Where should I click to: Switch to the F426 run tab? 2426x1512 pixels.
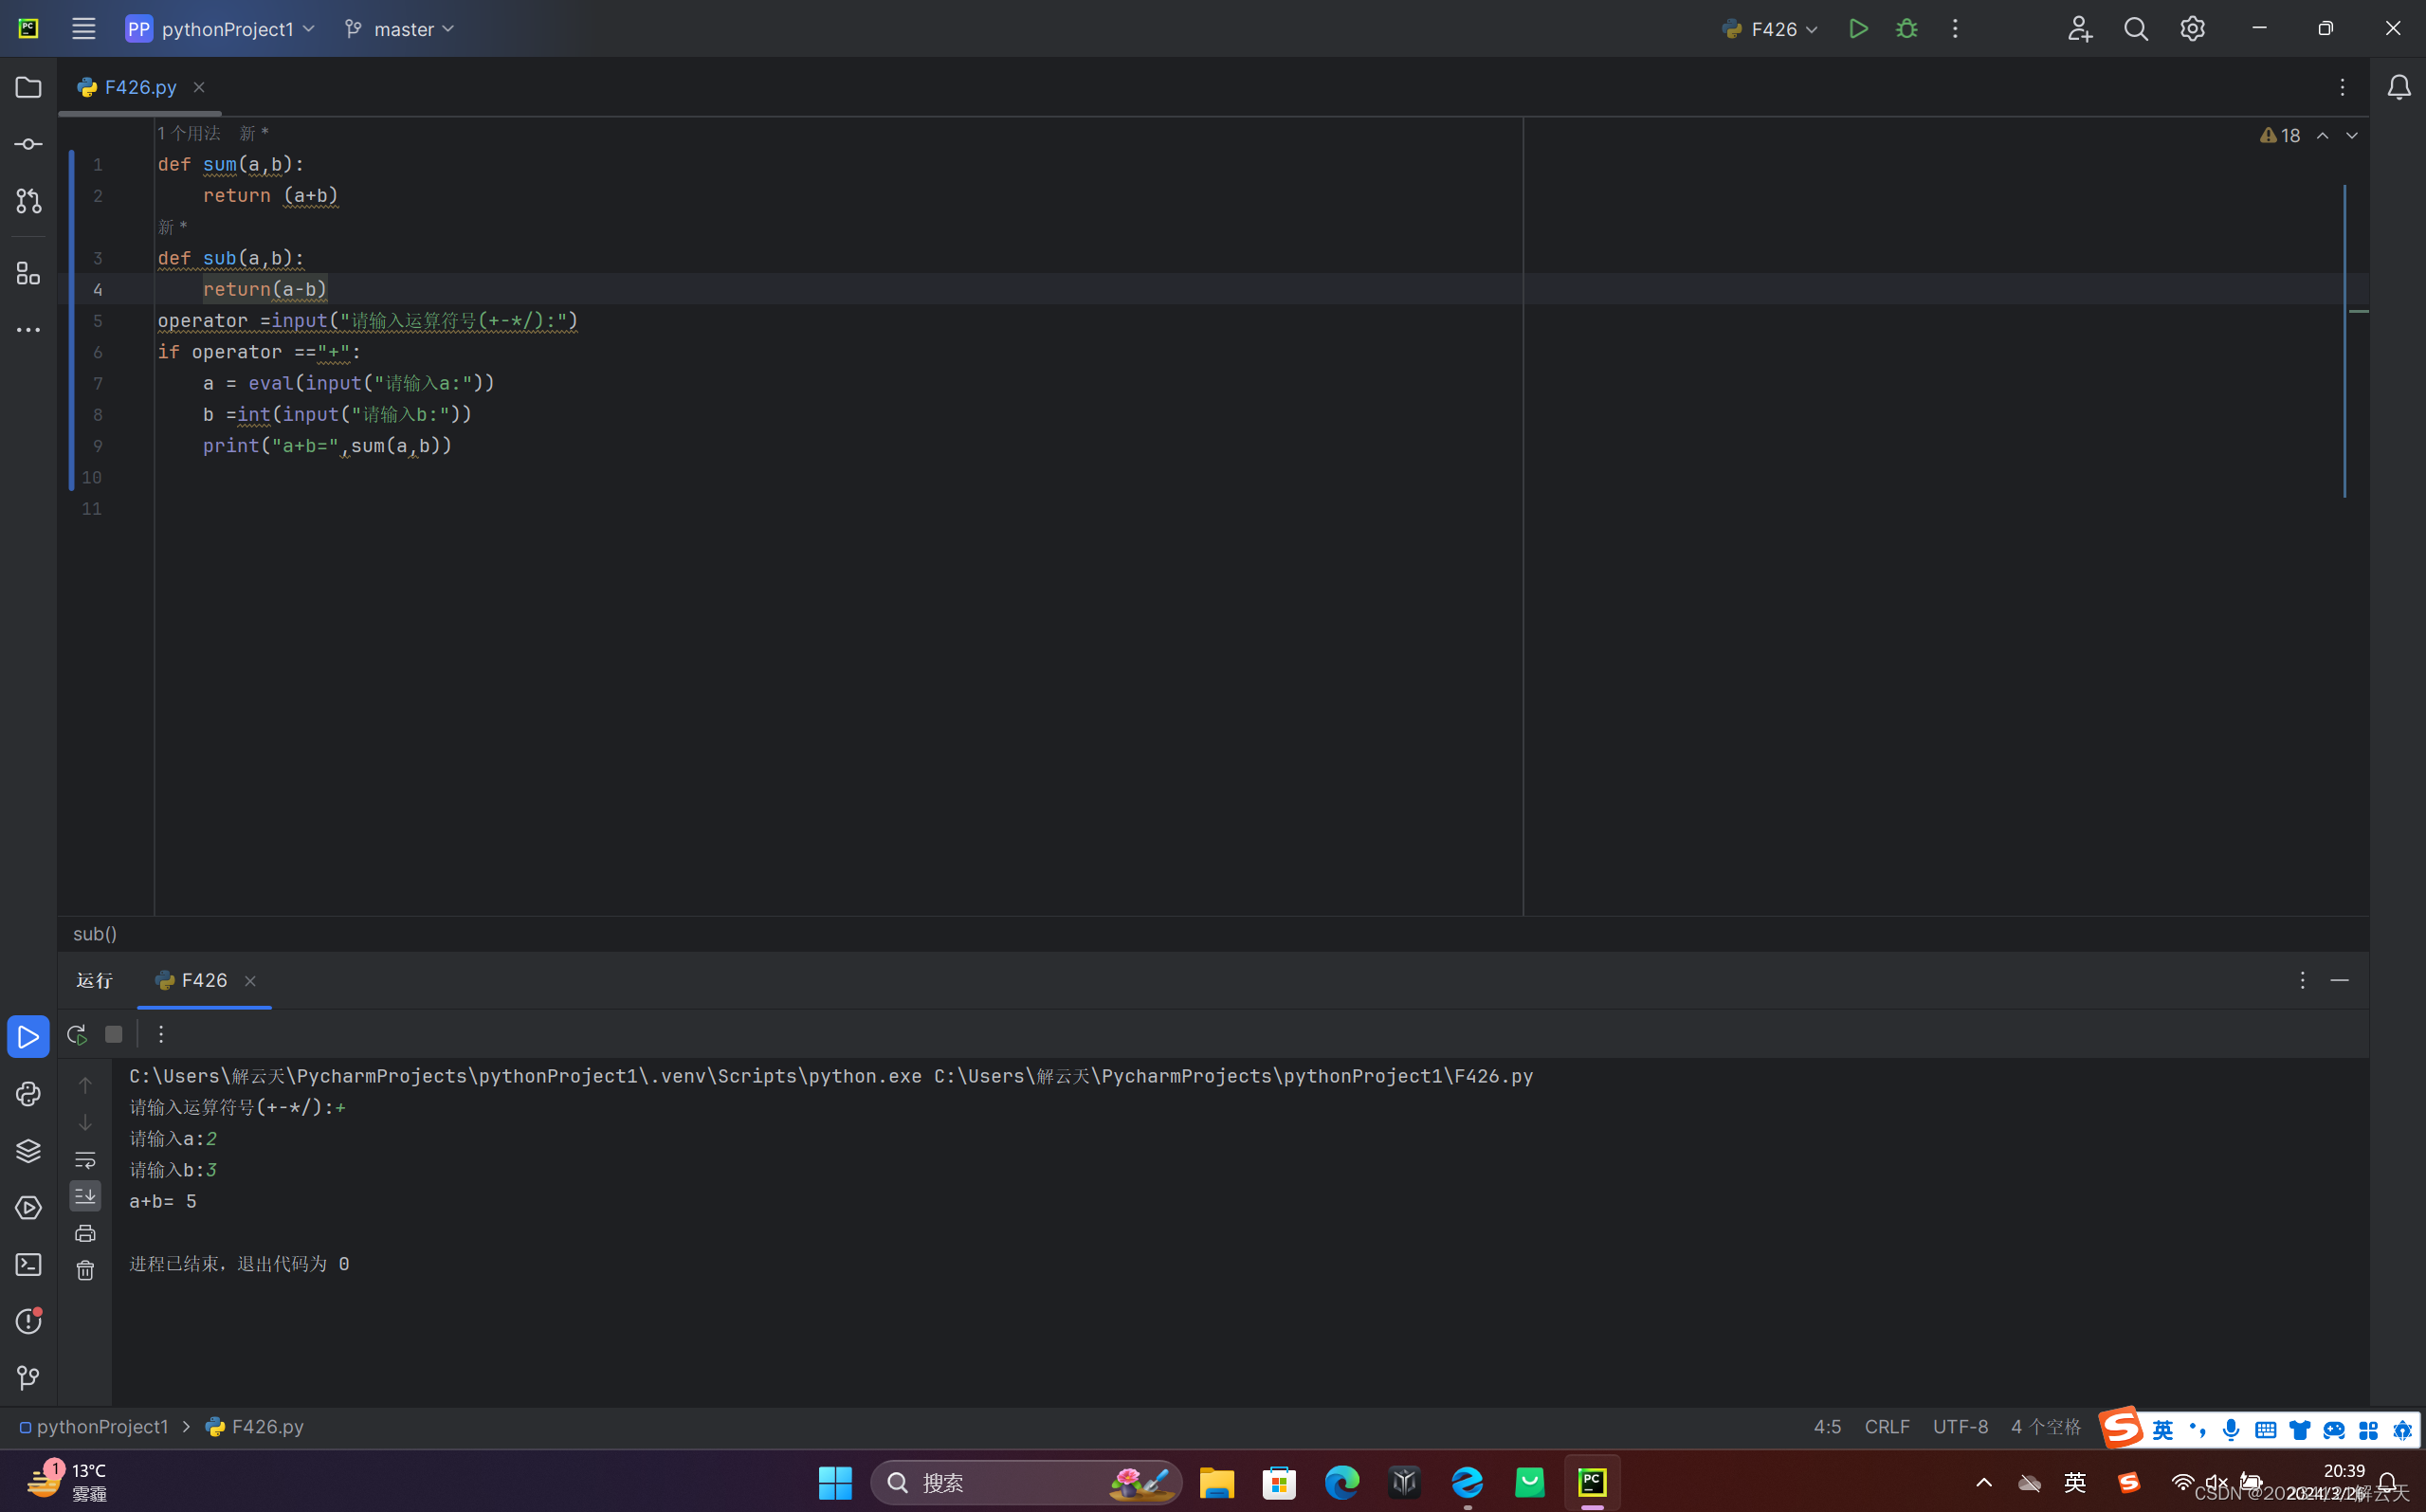point(204,980)
